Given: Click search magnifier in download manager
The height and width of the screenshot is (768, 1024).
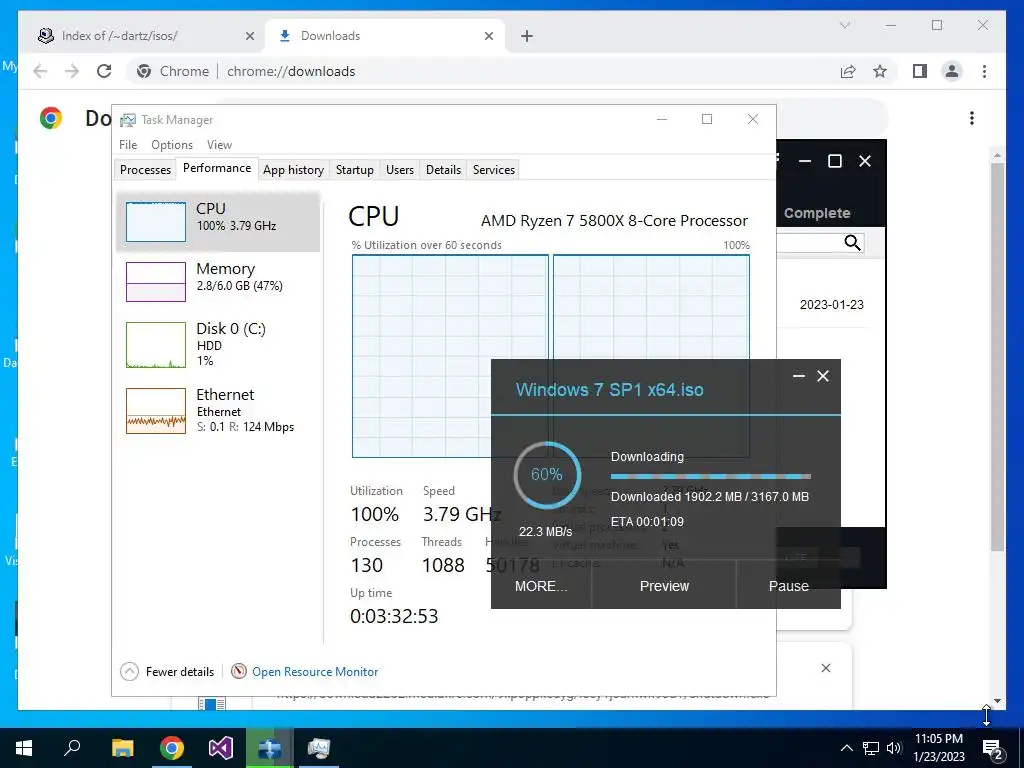Looking at the screenshot, I should pyautogui.click(x=852, y=243).
